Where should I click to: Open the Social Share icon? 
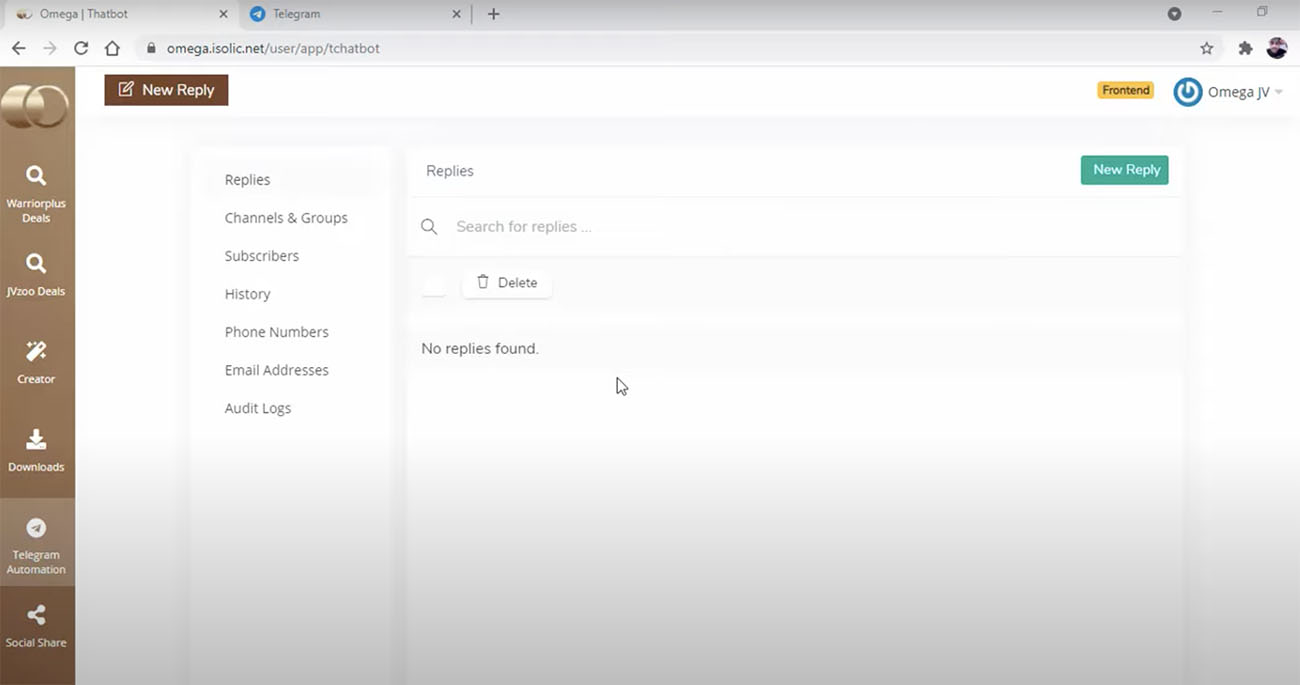tap(36, 615)
